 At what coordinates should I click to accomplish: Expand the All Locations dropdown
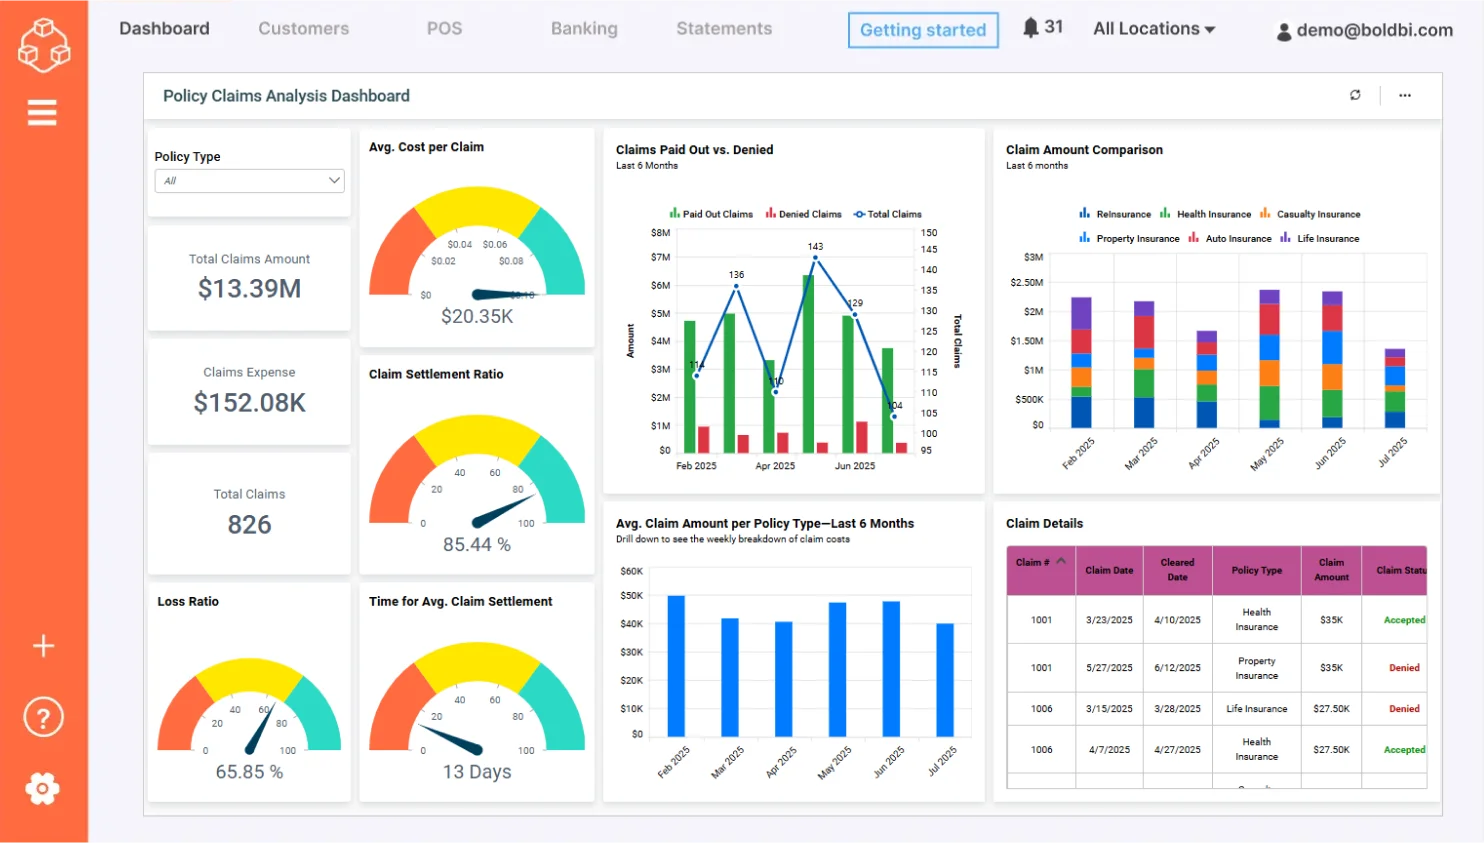pos(1152,29)
